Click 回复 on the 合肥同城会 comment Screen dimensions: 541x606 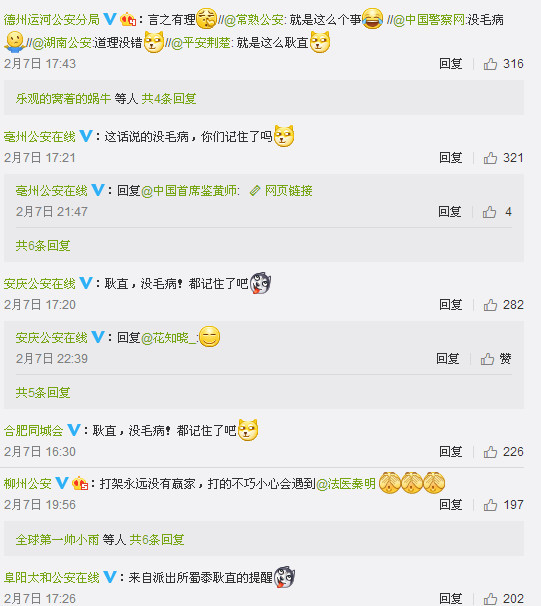[x=451, y=452]
